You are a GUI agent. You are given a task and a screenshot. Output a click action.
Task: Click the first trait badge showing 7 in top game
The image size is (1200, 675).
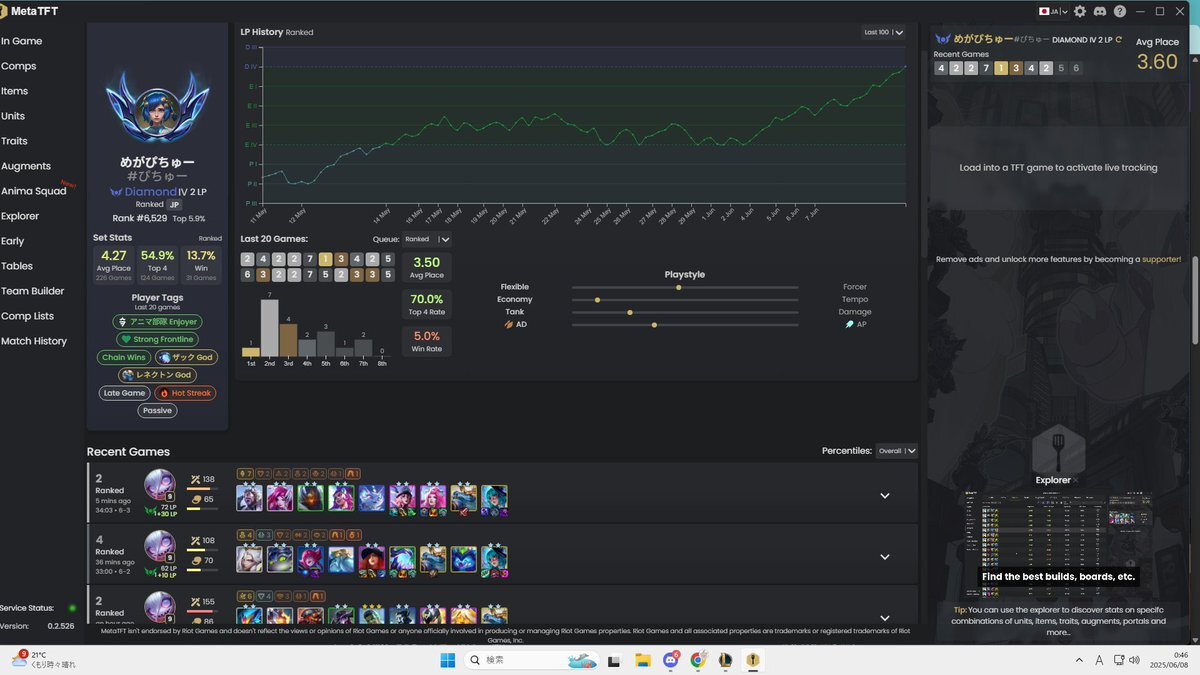245,473
